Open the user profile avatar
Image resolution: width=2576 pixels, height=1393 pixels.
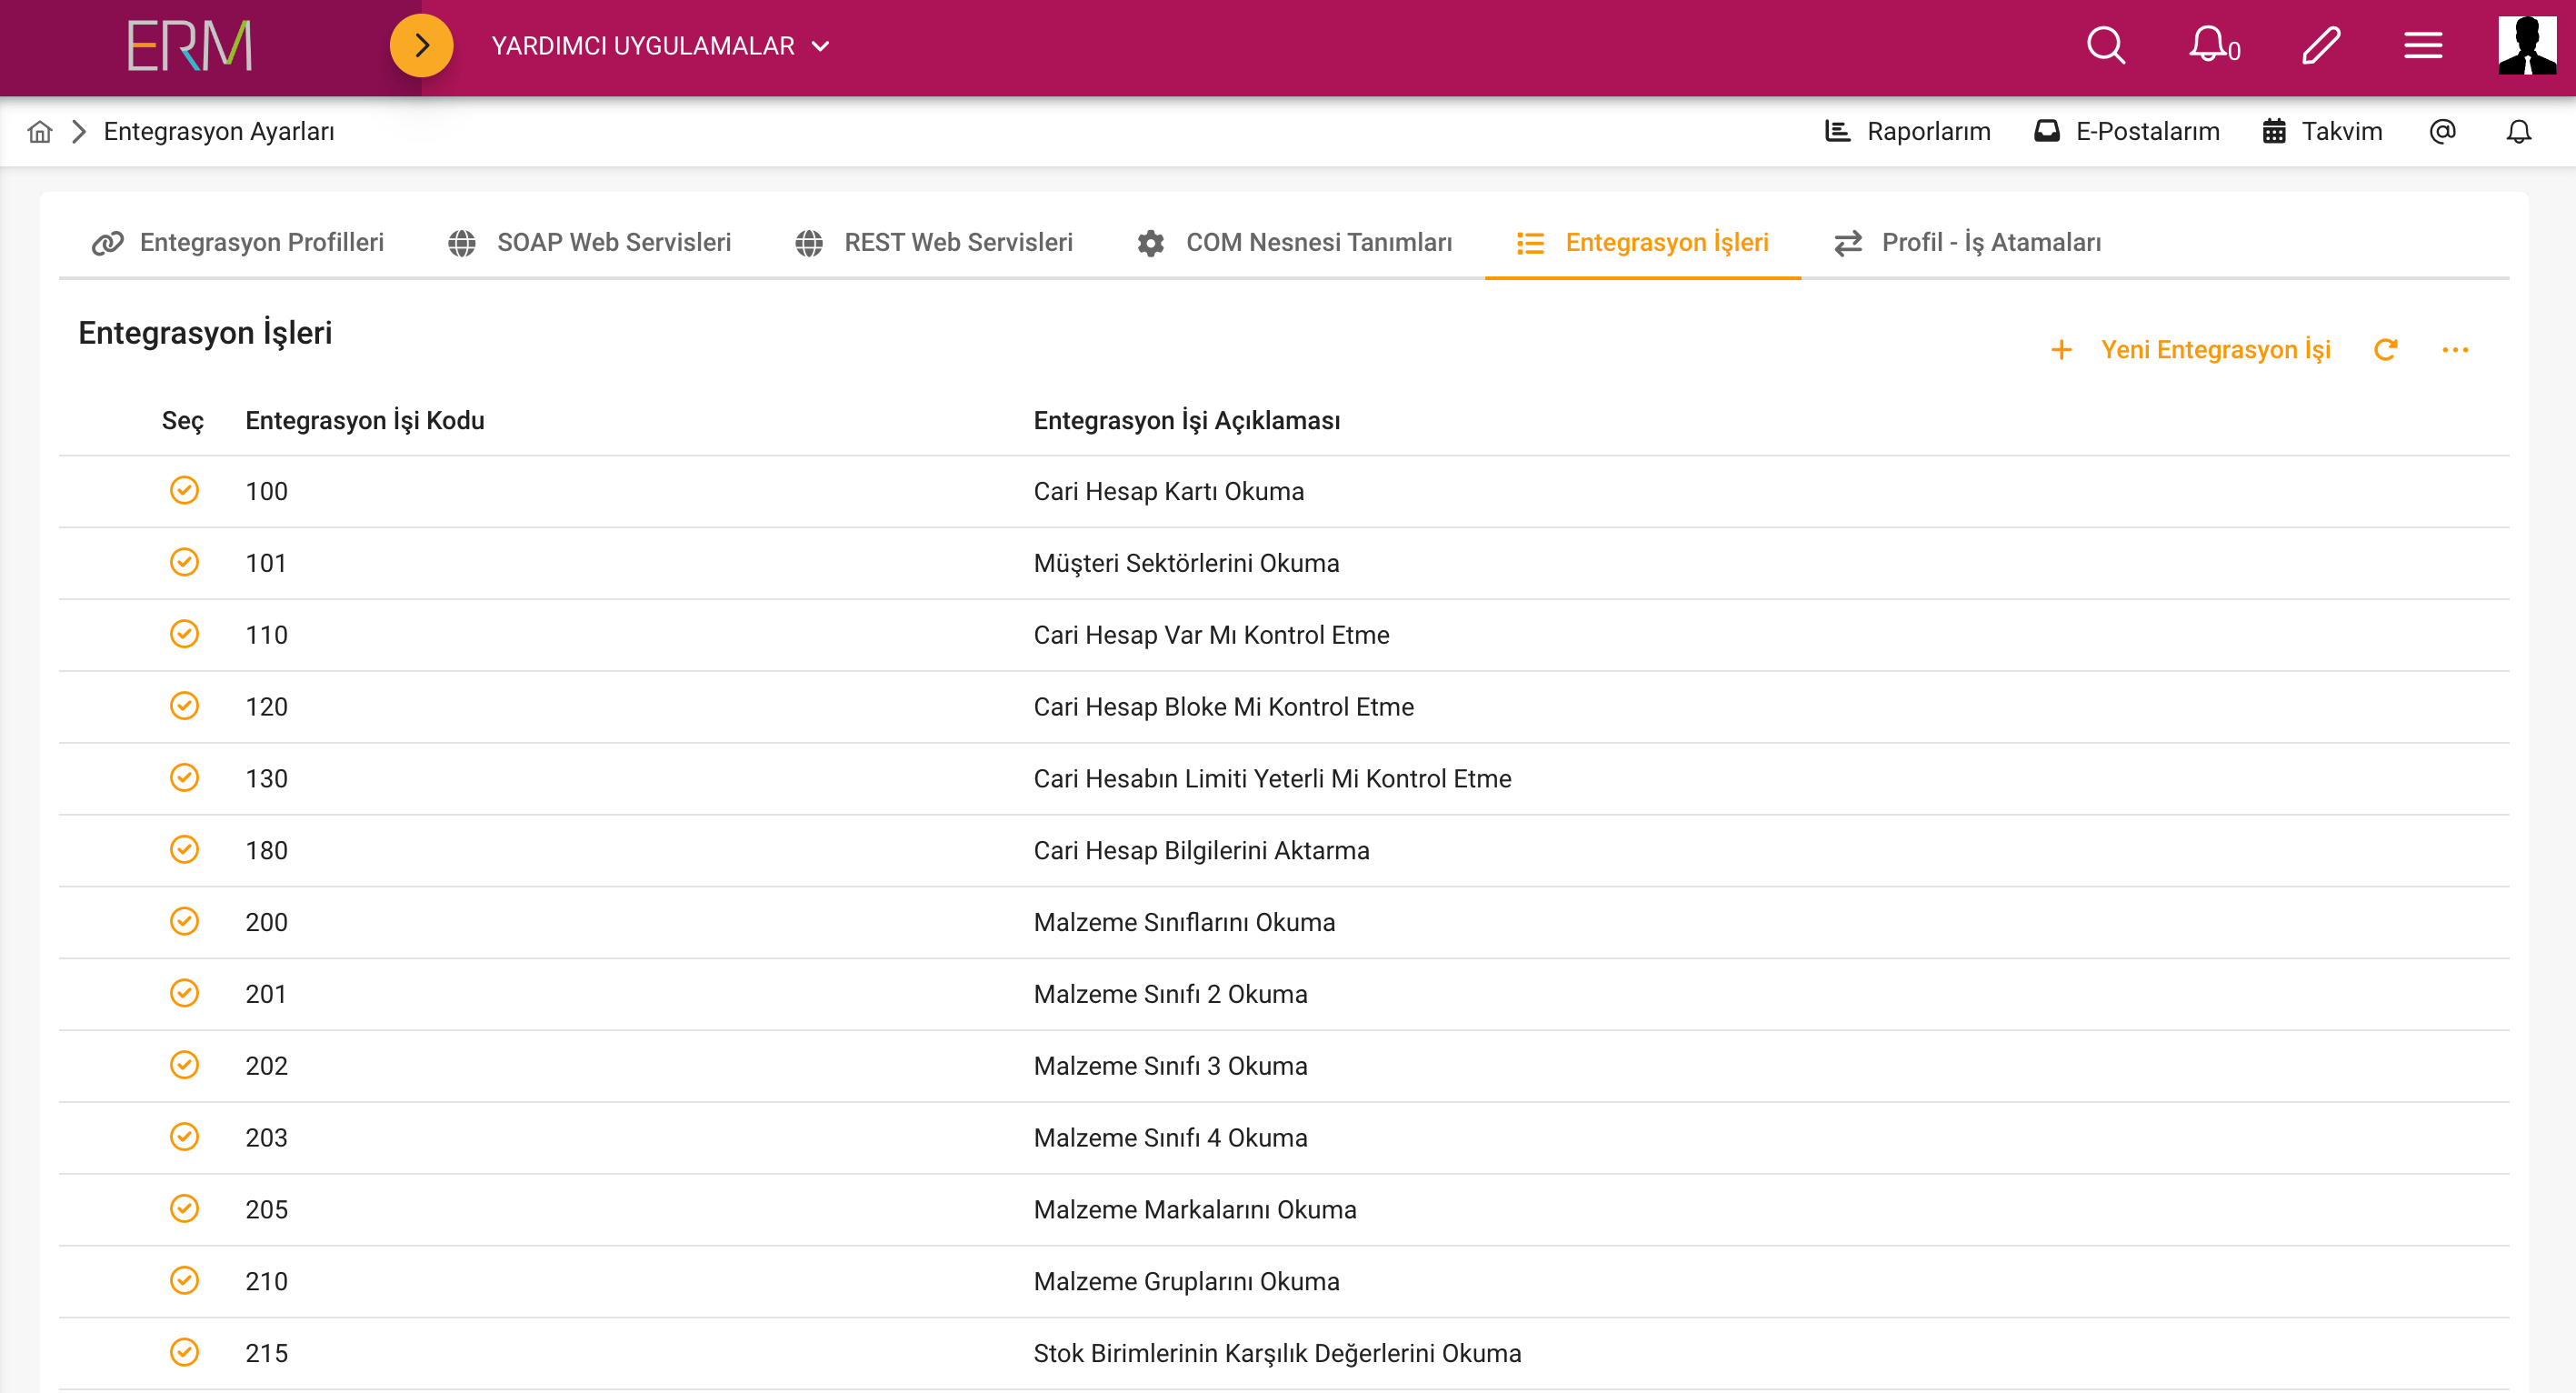pyautogui.click(x=2527, y=46)
